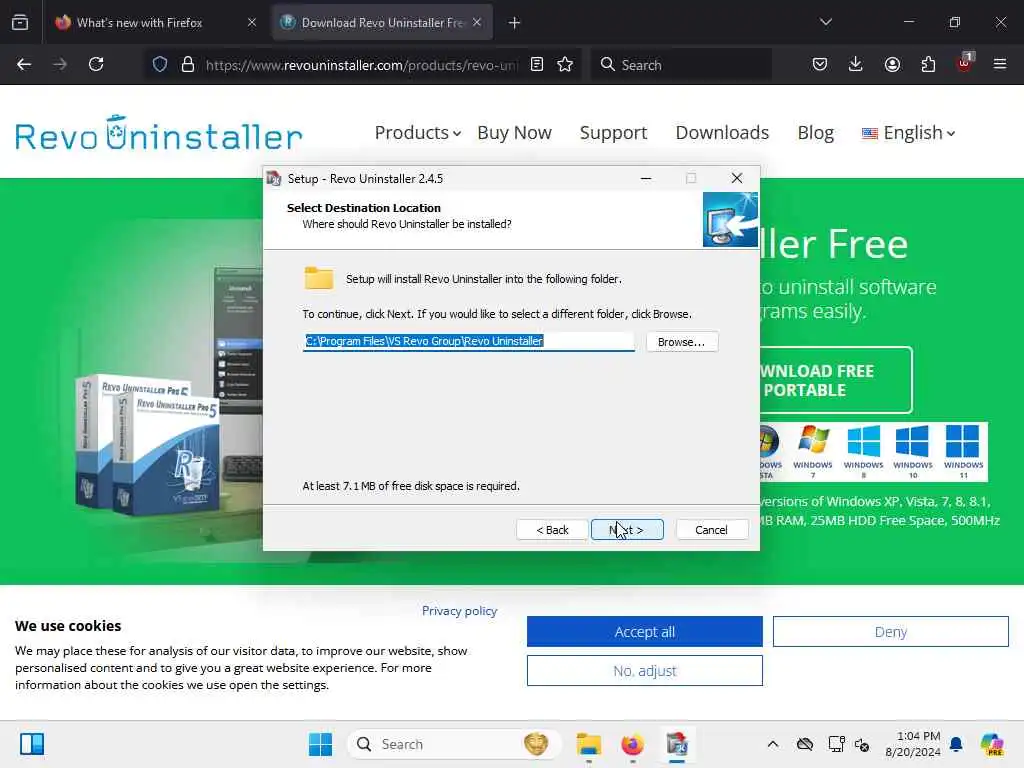This screenshot has height=768, width=1024.
Task: Go forward to the next page
Action: [x=60, y=64]
